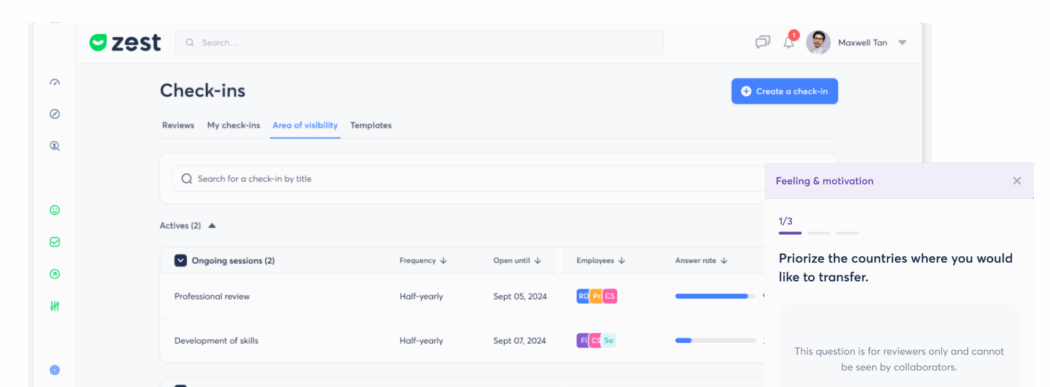Sort by Open until column

pos(518,260)
